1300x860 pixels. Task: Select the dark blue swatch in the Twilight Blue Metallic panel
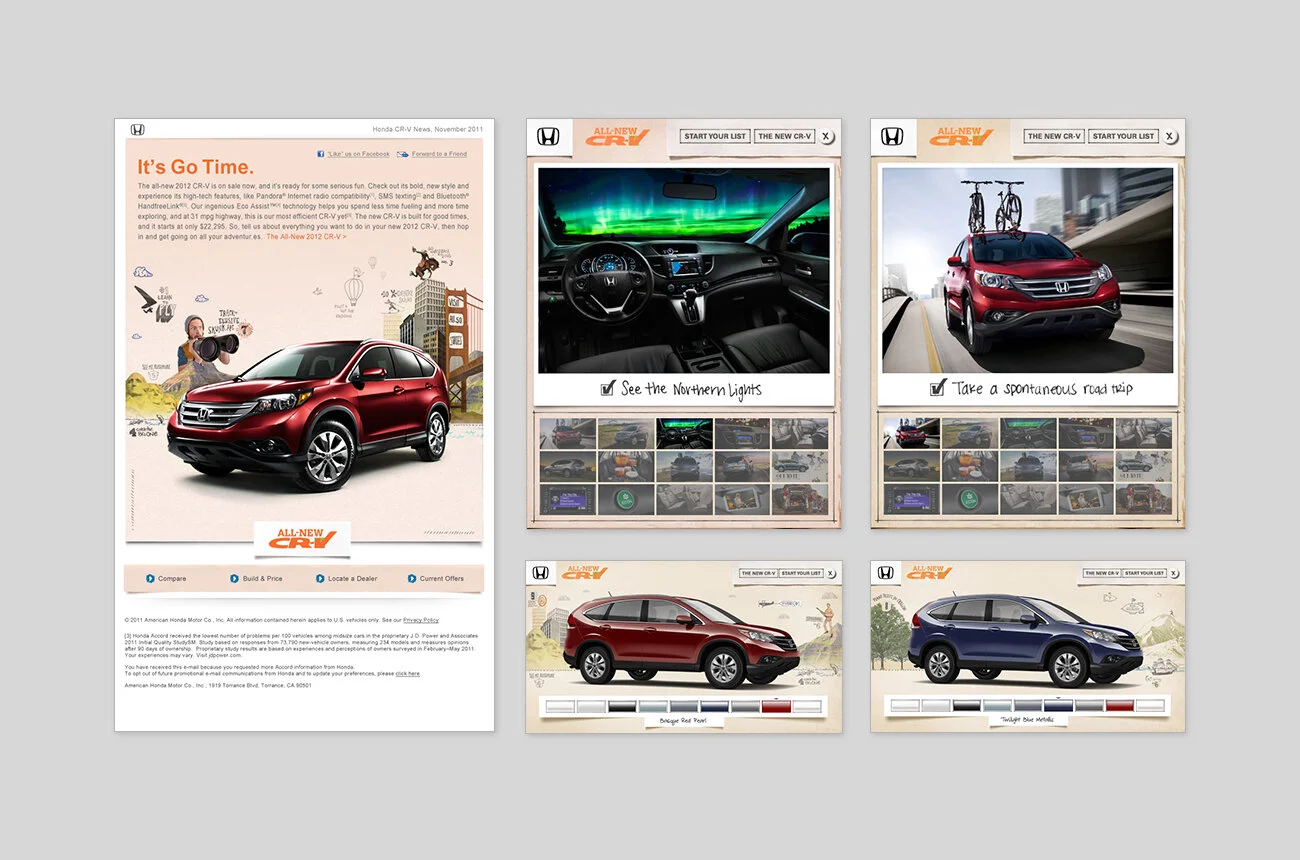(x=1058, y=706)
